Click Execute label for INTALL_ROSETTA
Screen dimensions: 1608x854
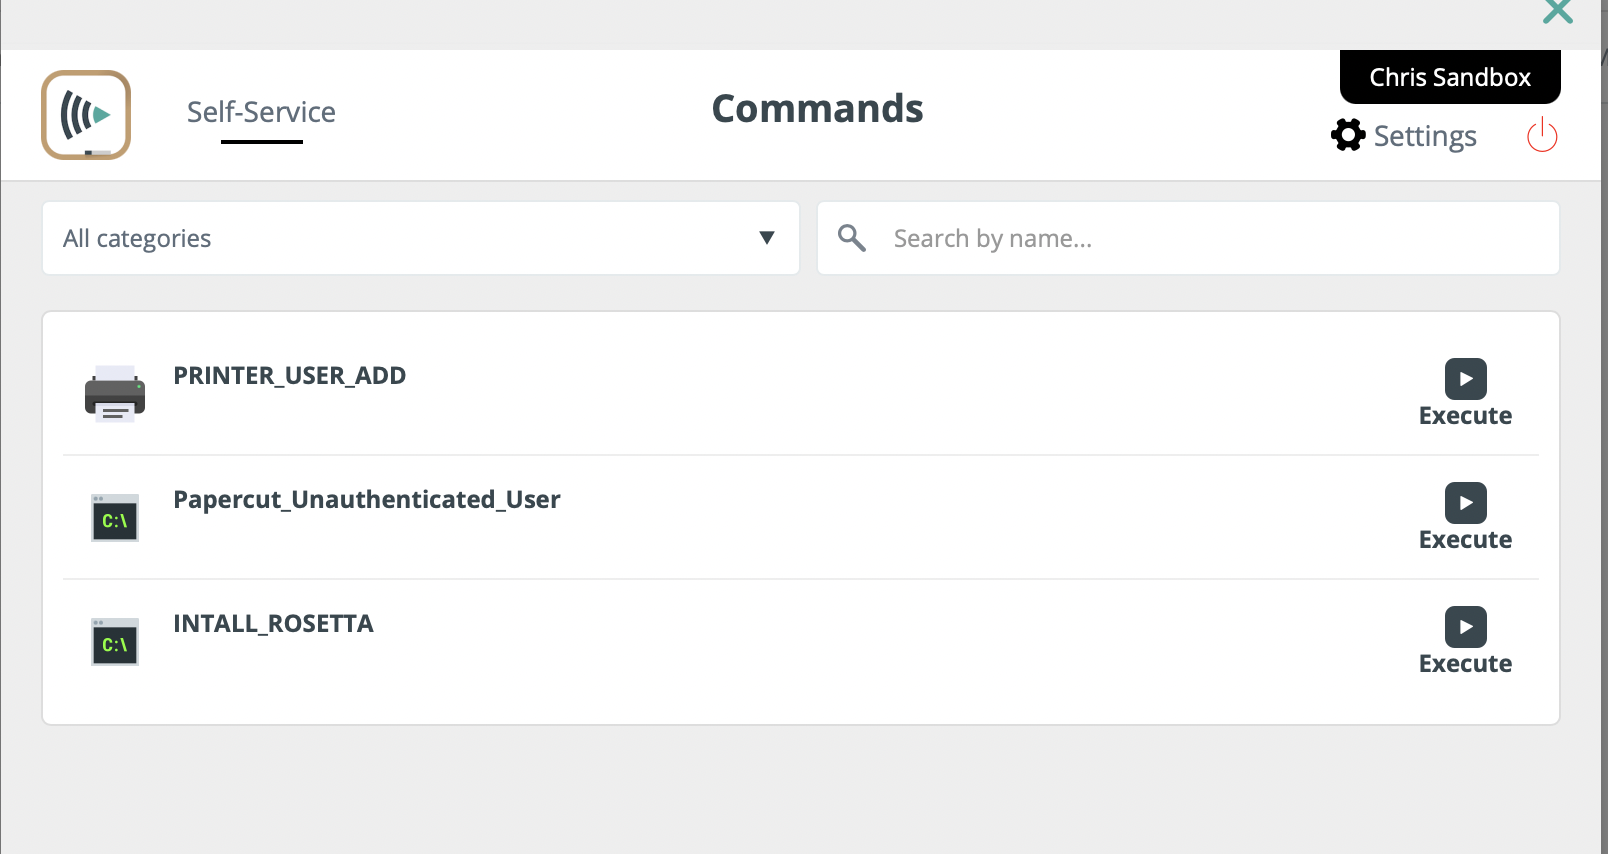[x=1466, y=664]
